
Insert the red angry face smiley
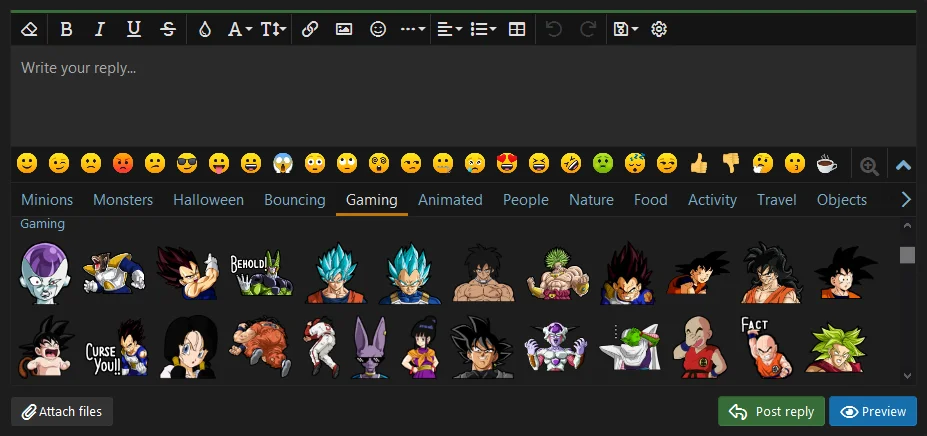pos(123,163)
